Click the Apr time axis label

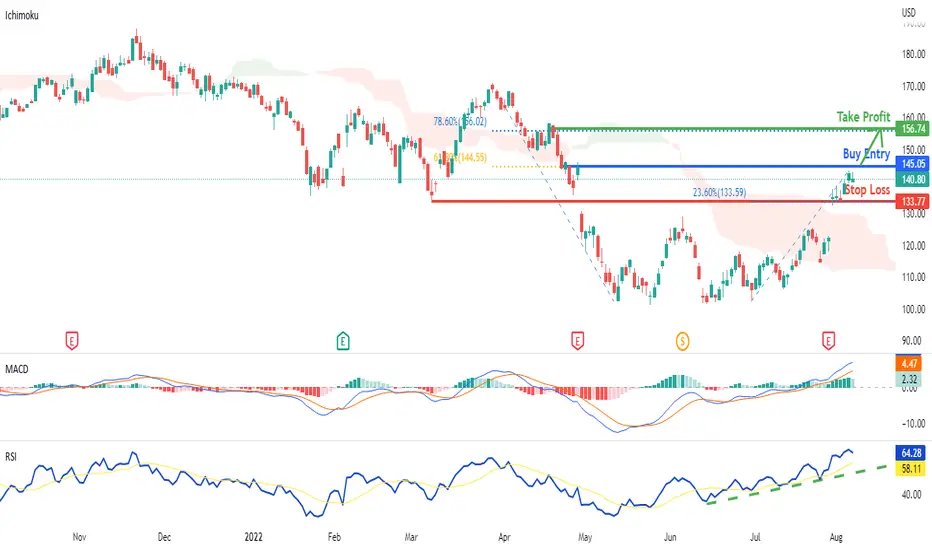click(x=504, y=537)
